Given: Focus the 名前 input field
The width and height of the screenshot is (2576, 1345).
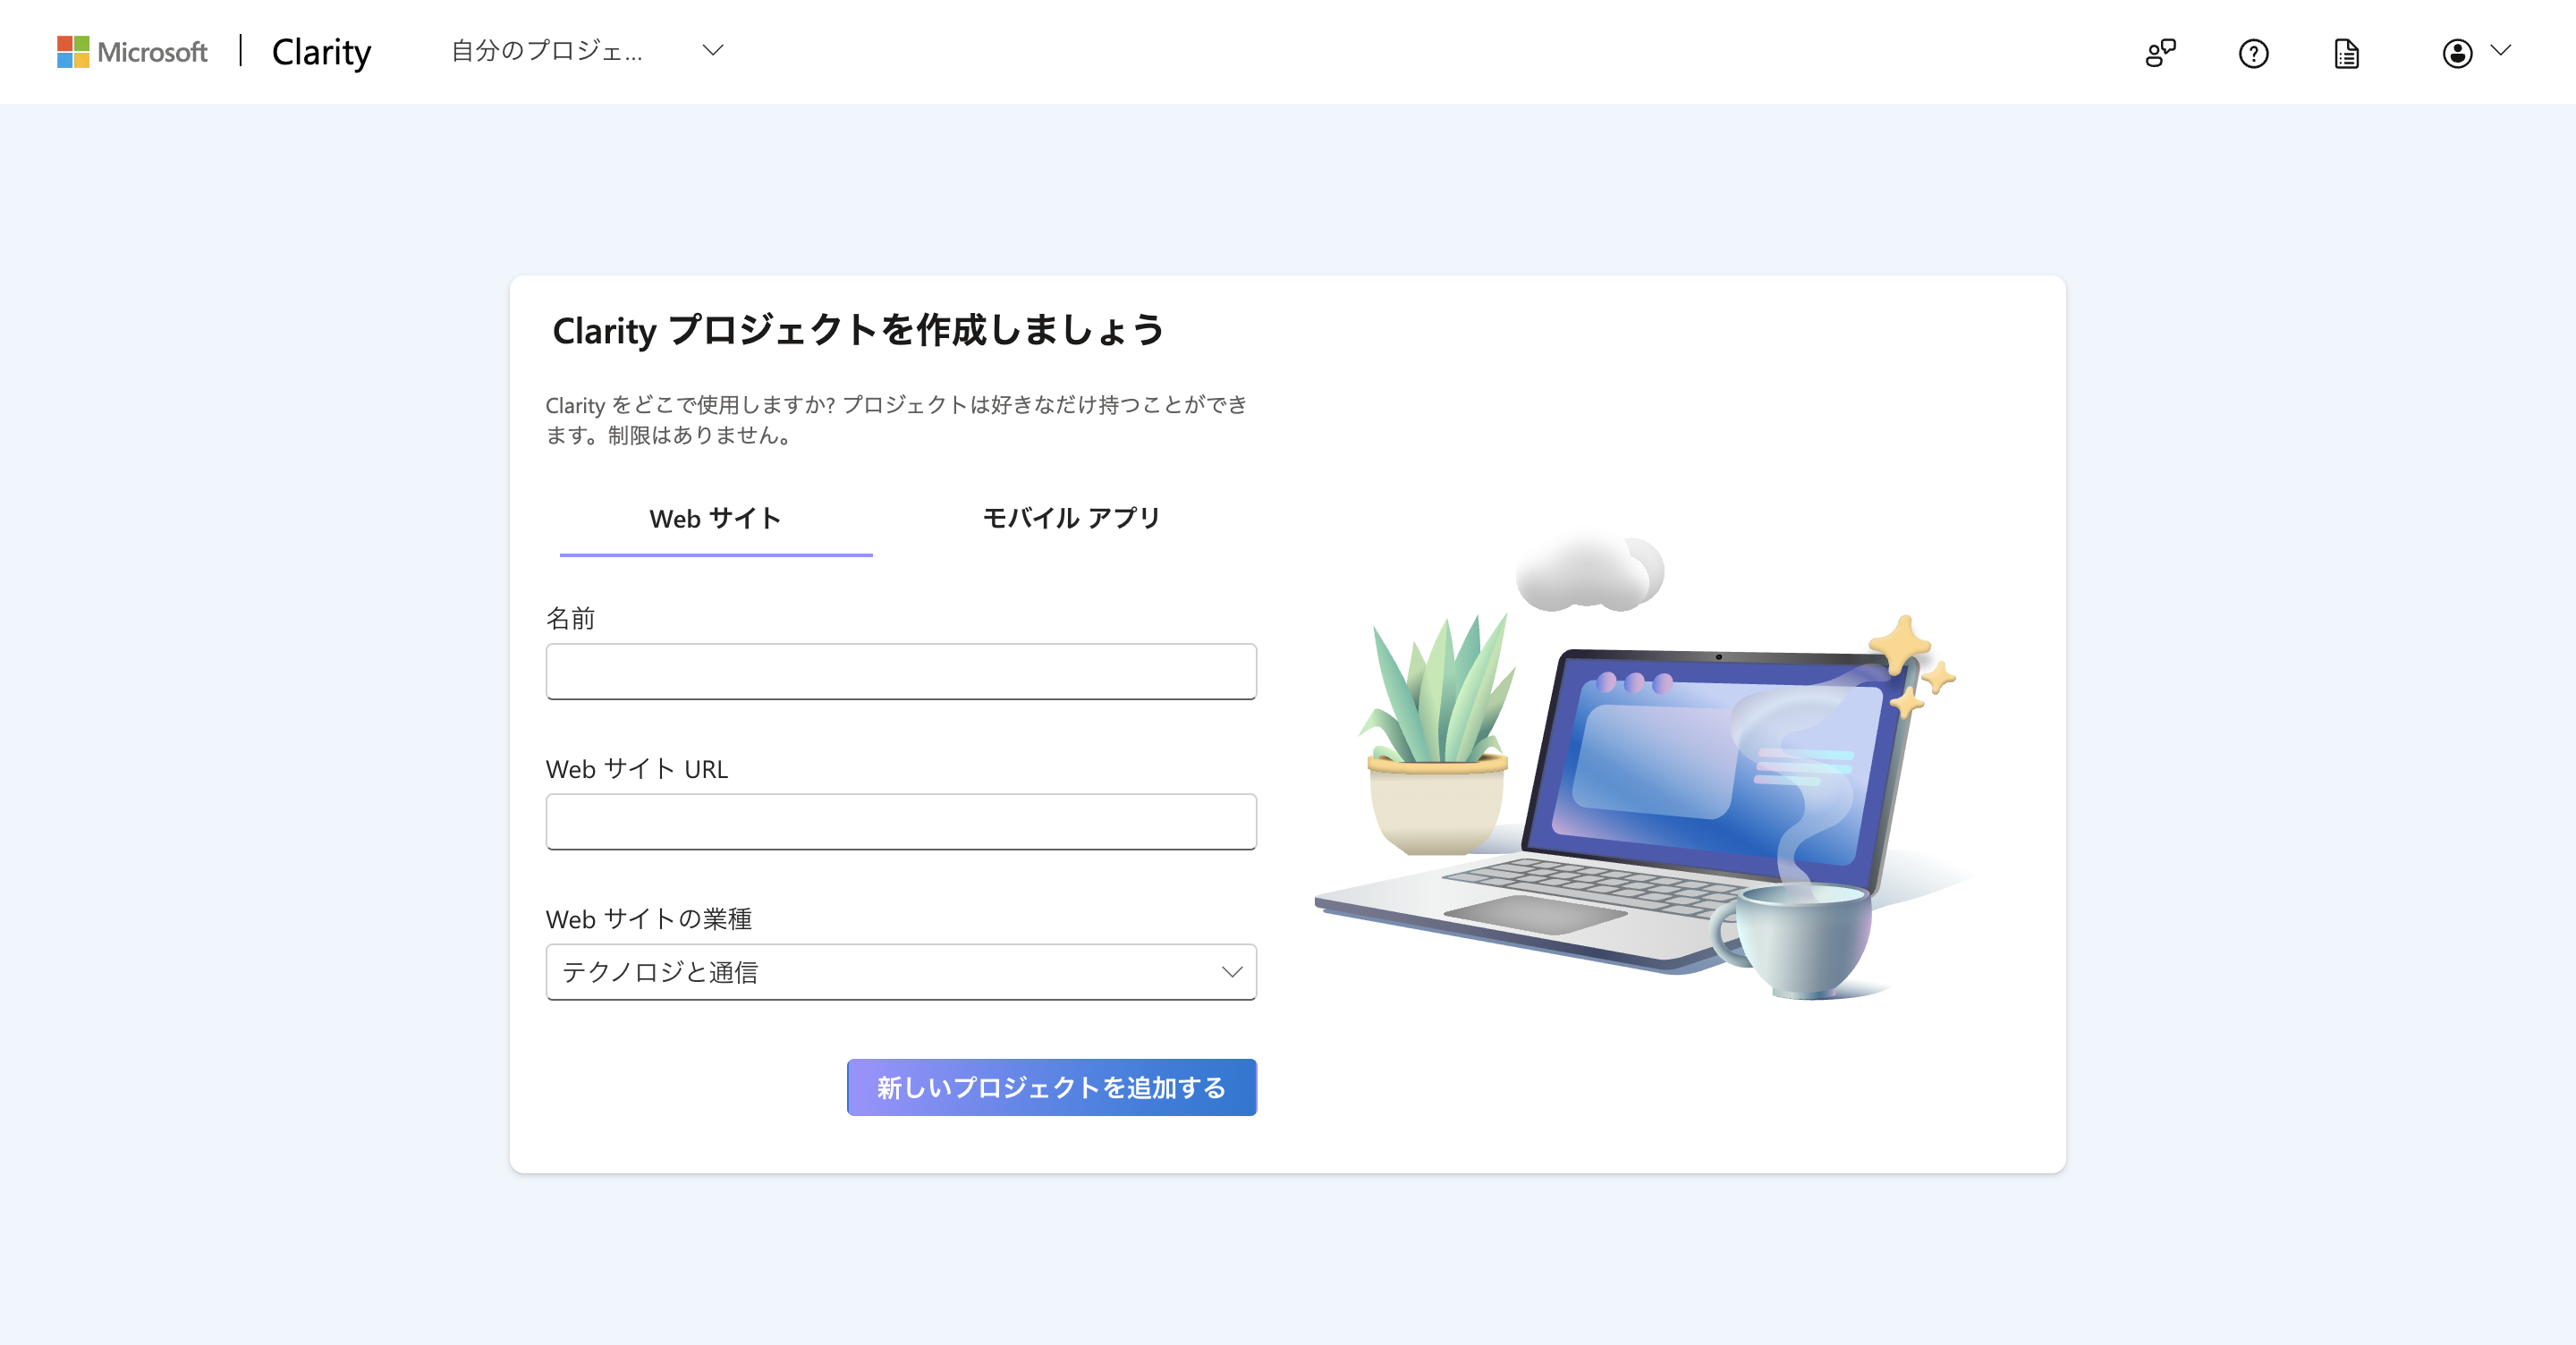Looking at the screenshot, I should pos(901,672).
